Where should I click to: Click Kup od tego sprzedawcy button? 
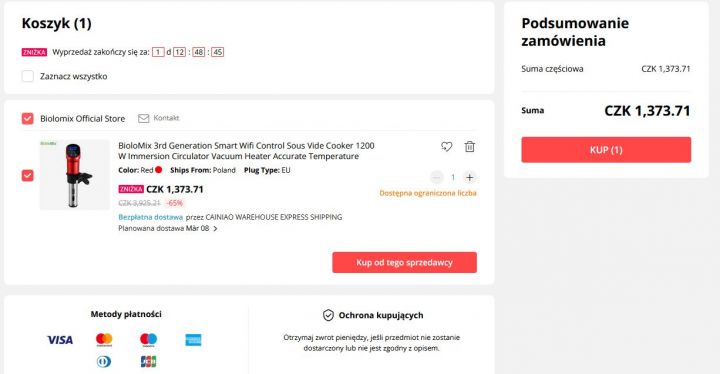point(405,262)
